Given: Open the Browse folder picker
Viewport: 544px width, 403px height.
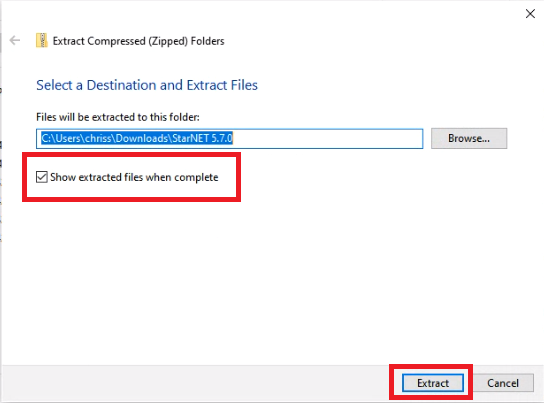Looking at the screenshot, I should coord(469,138).
